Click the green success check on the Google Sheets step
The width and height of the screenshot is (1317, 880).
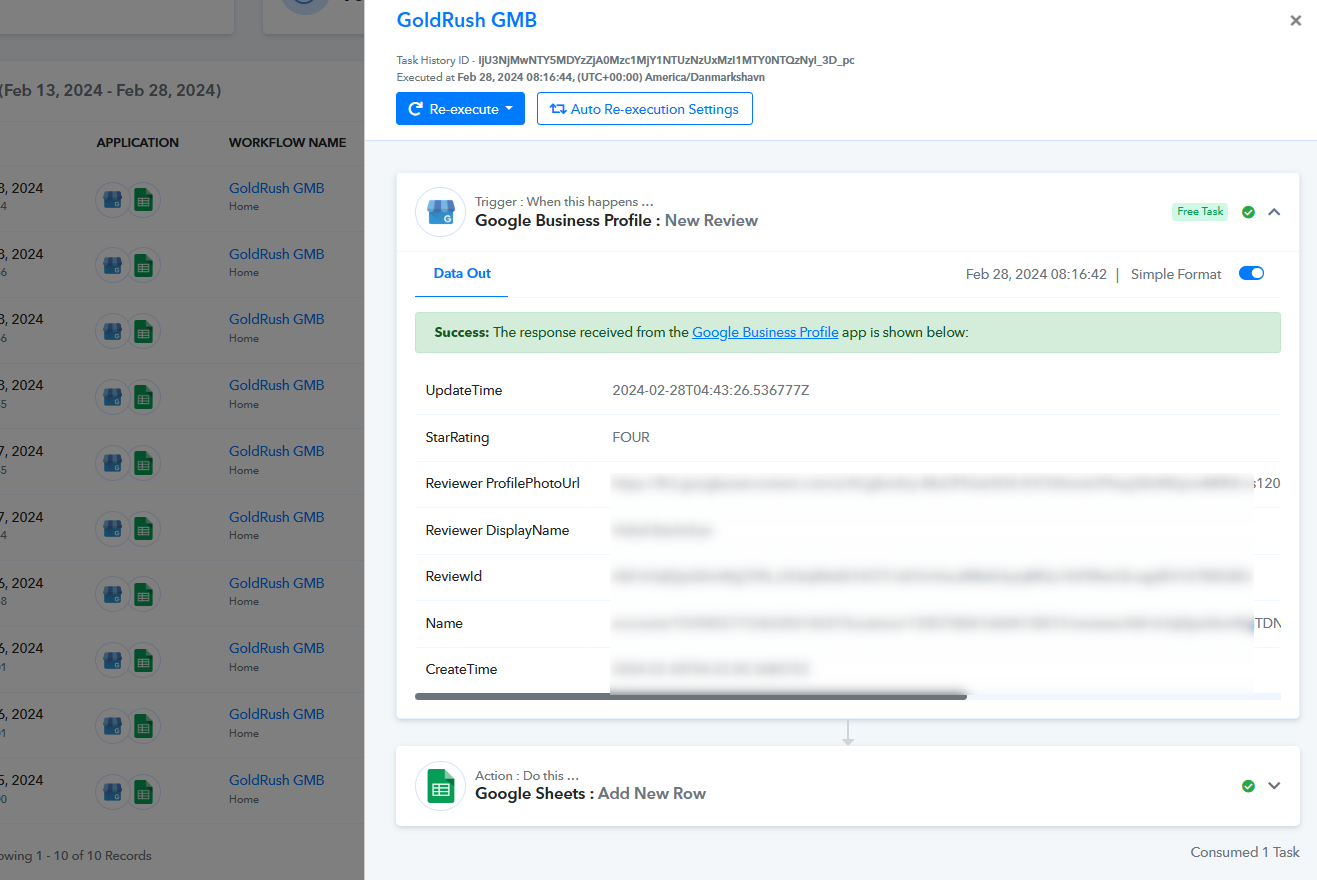point(1248,786)
